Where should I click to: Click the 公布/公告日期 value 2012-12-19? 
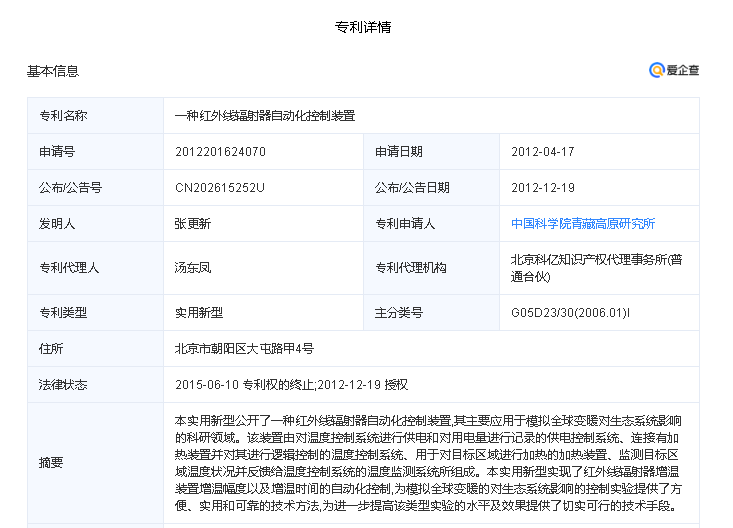pos(542,187)
